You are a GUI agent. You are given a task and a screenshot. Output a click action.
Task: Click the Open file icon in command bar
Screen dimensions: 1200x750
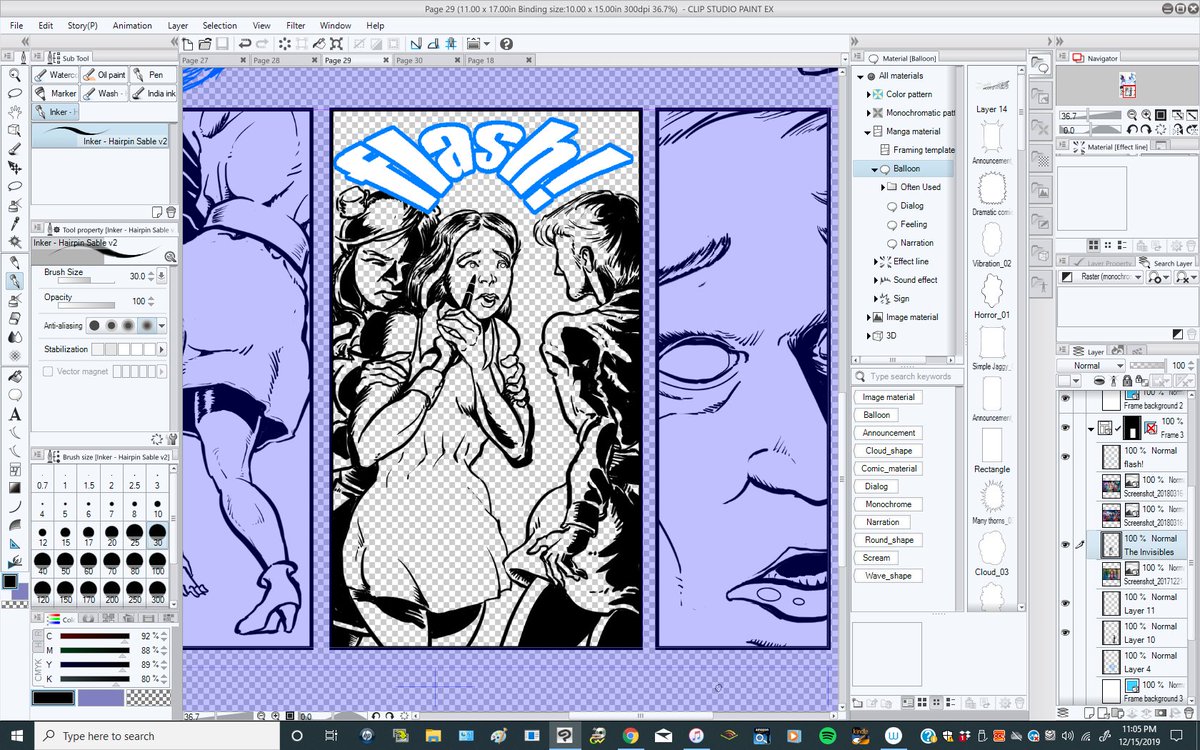(204, 44)
